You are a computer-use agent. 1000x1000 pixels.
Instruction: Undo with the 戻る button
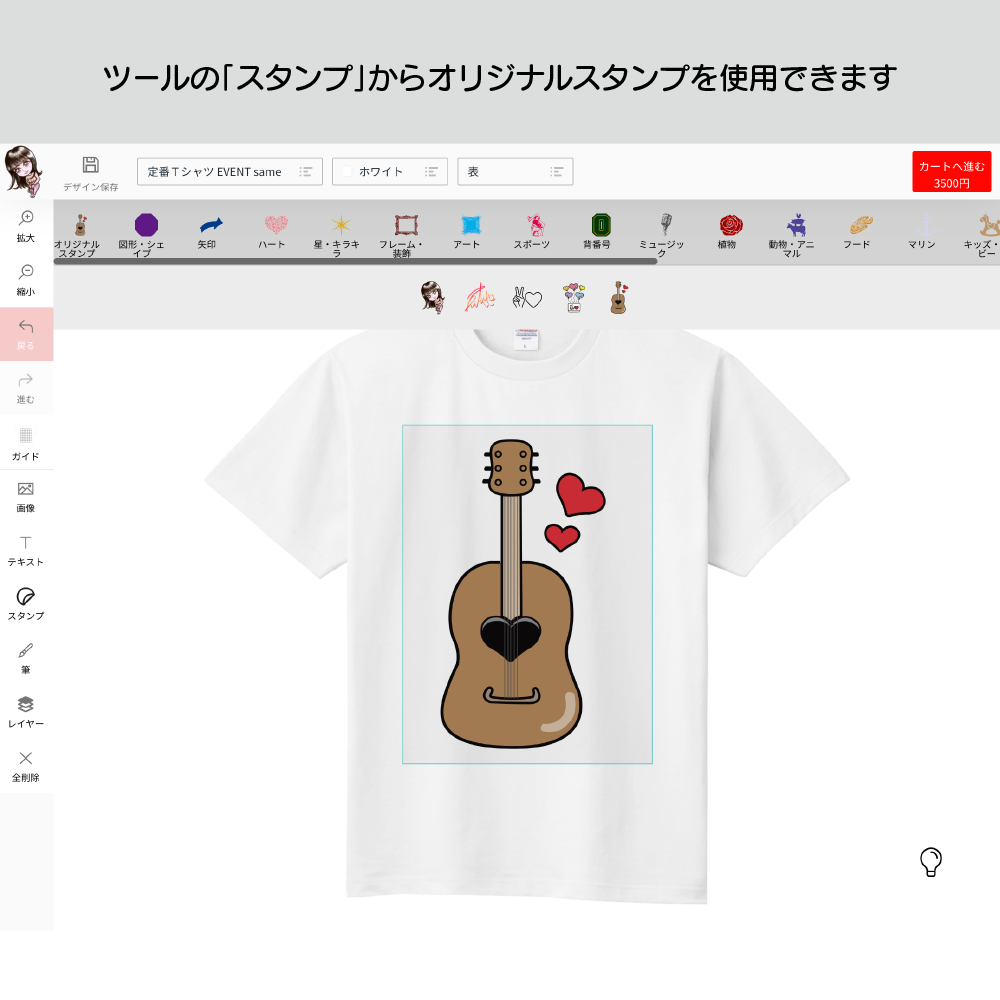point(26,333)
